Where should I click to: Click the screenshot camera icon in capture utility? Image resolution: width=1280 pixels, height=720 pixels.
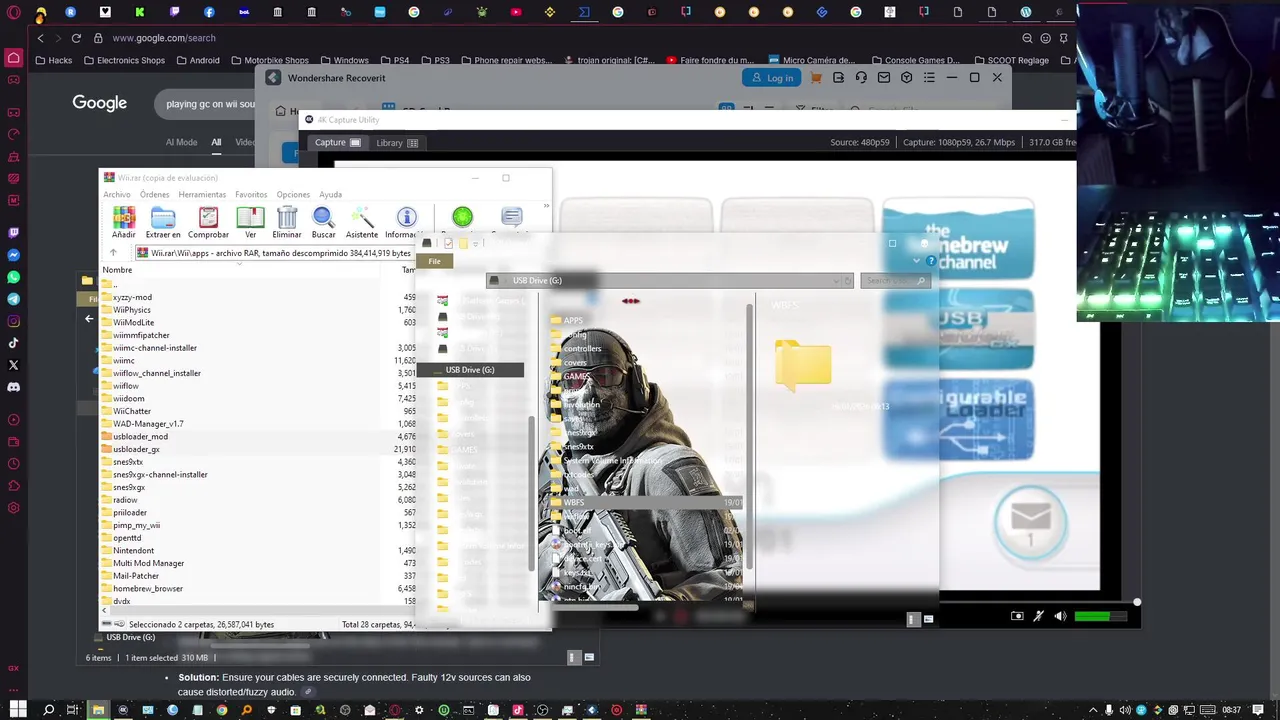point(1017,616)
